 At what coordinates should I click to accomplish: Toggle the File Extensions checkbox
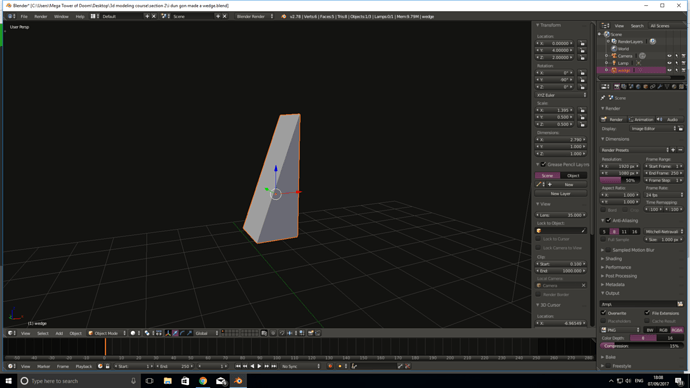coord(647,313)
